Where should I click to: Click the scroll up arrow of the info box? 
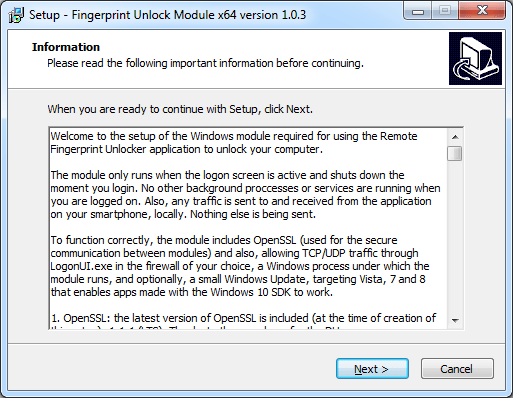point(455,137)
